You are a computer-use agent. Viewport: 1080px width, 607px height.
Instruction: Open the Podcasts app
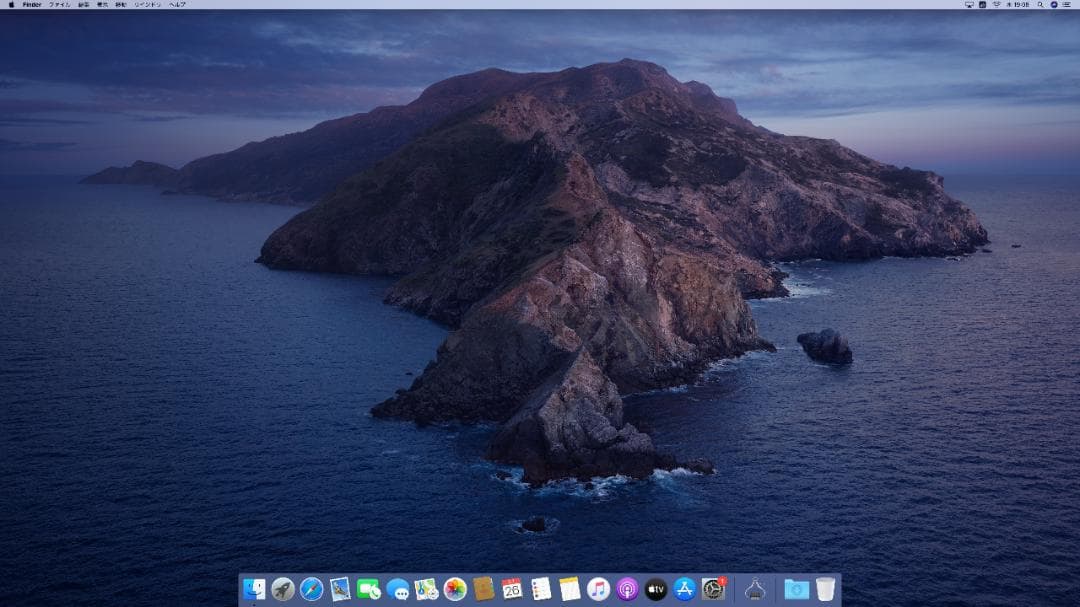tap(627, 589)
